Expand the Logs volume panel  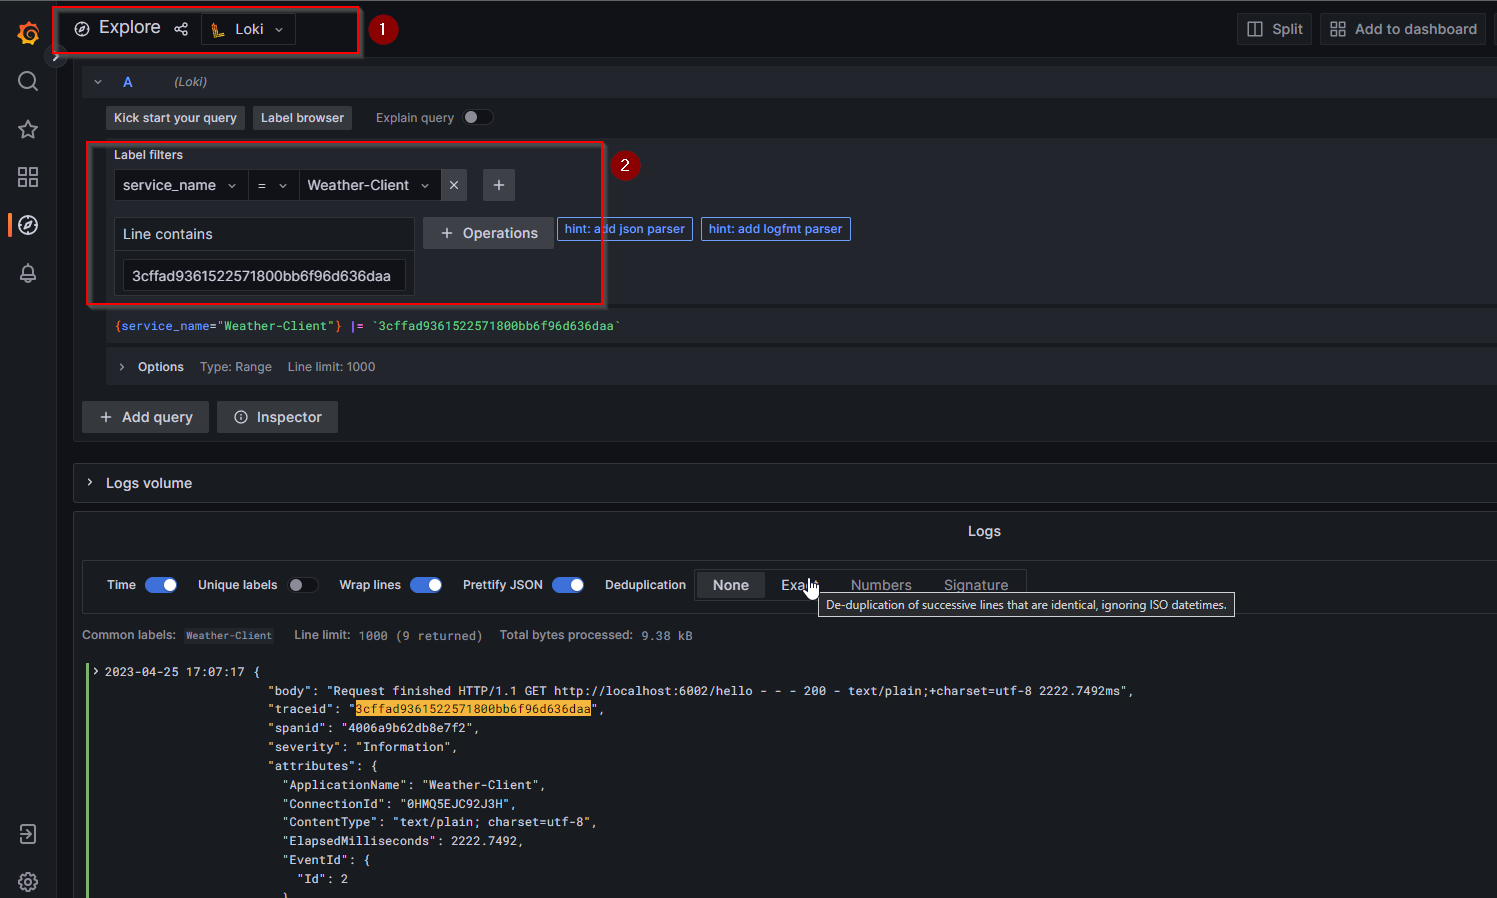[90, 482]
